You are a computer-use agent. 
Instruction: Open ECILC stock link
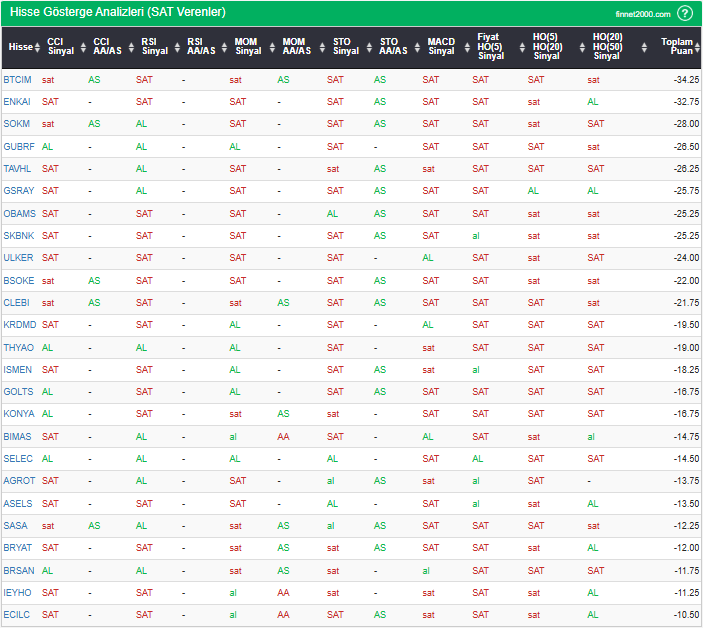pyautogui.click(x=17, y=615)
